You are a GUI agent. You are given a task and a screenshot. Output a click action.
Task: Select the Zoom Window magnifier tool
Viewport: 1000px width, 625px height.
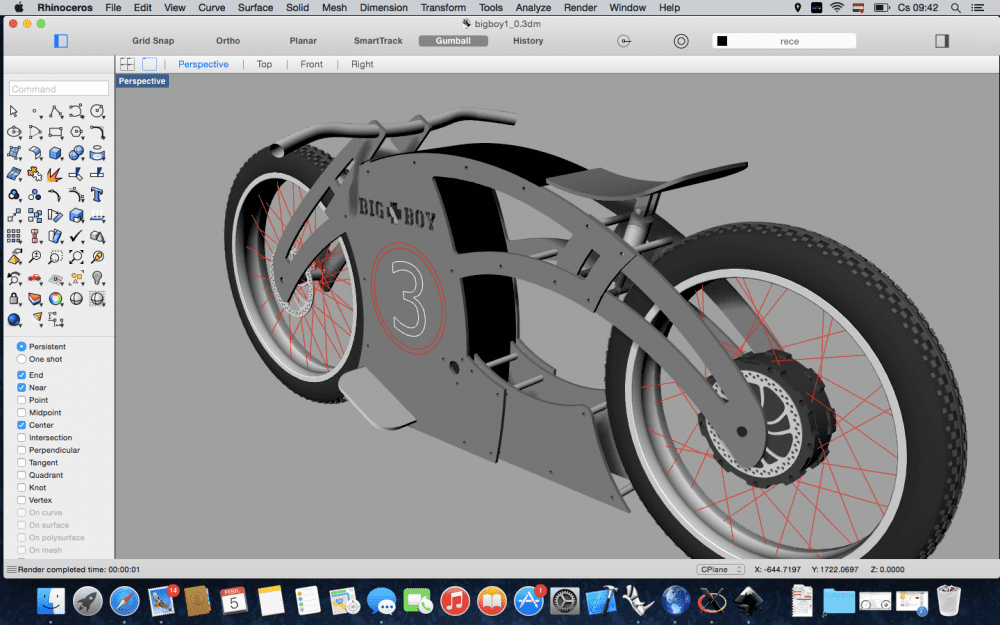coord(55,257)
